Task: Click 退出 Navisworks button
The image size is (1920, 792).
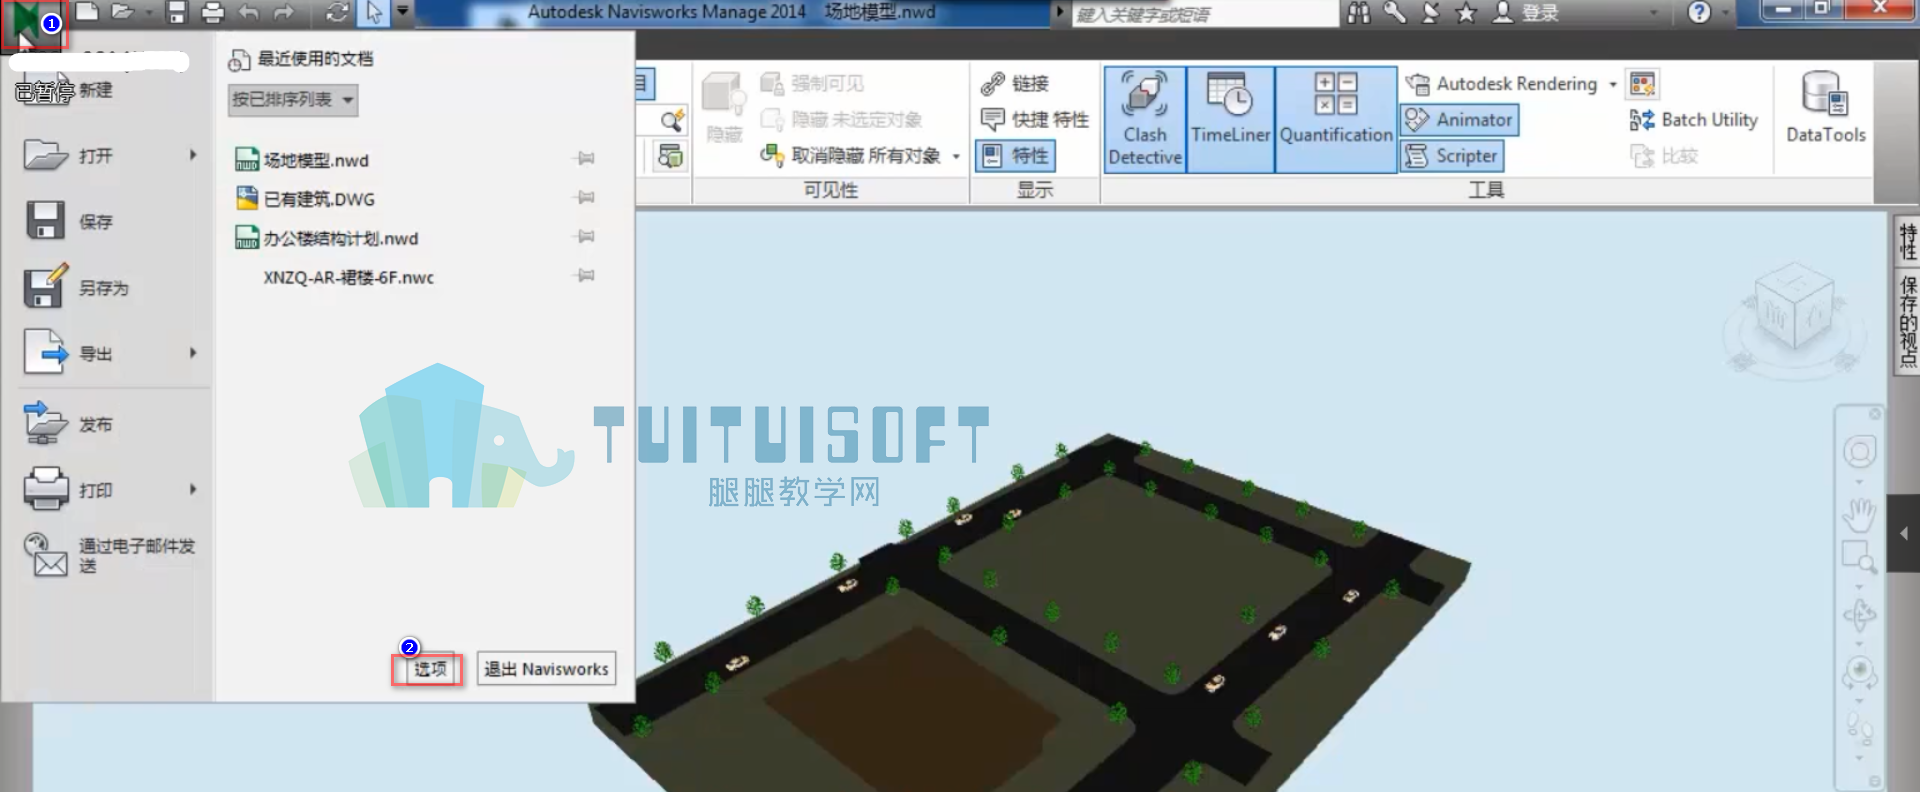Action: click(546, 669)
